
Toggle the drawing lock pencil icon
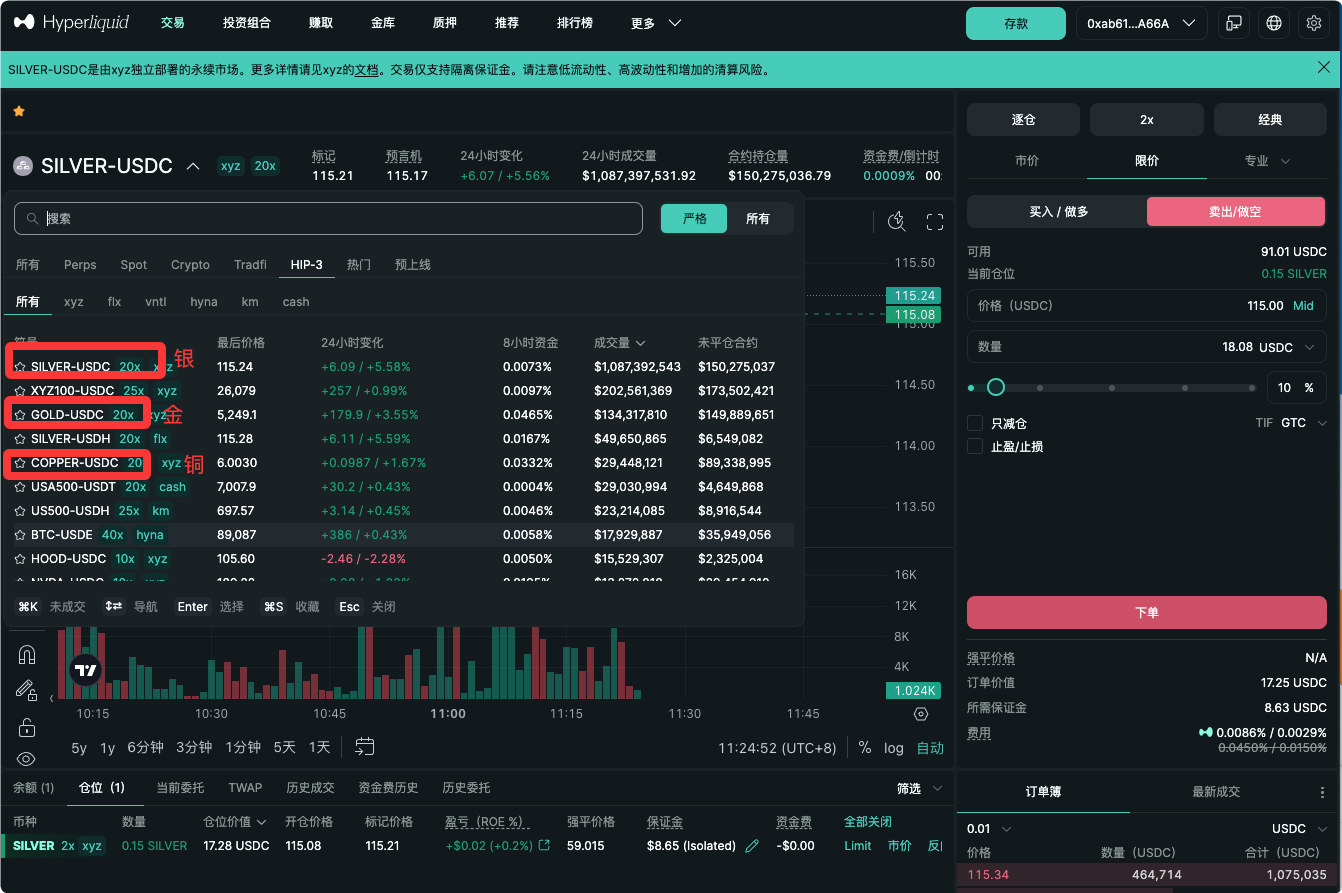tap(26, 690)
